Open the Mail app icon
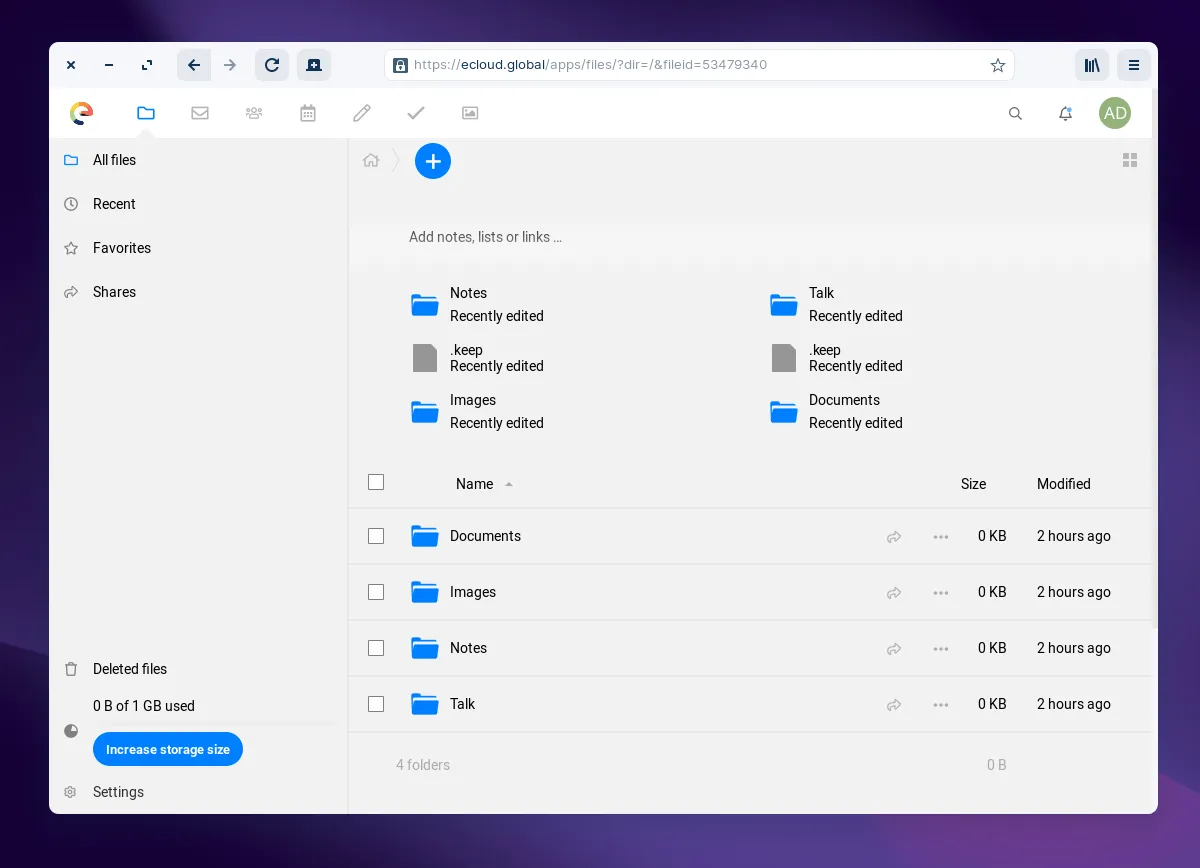 (200, 113)
